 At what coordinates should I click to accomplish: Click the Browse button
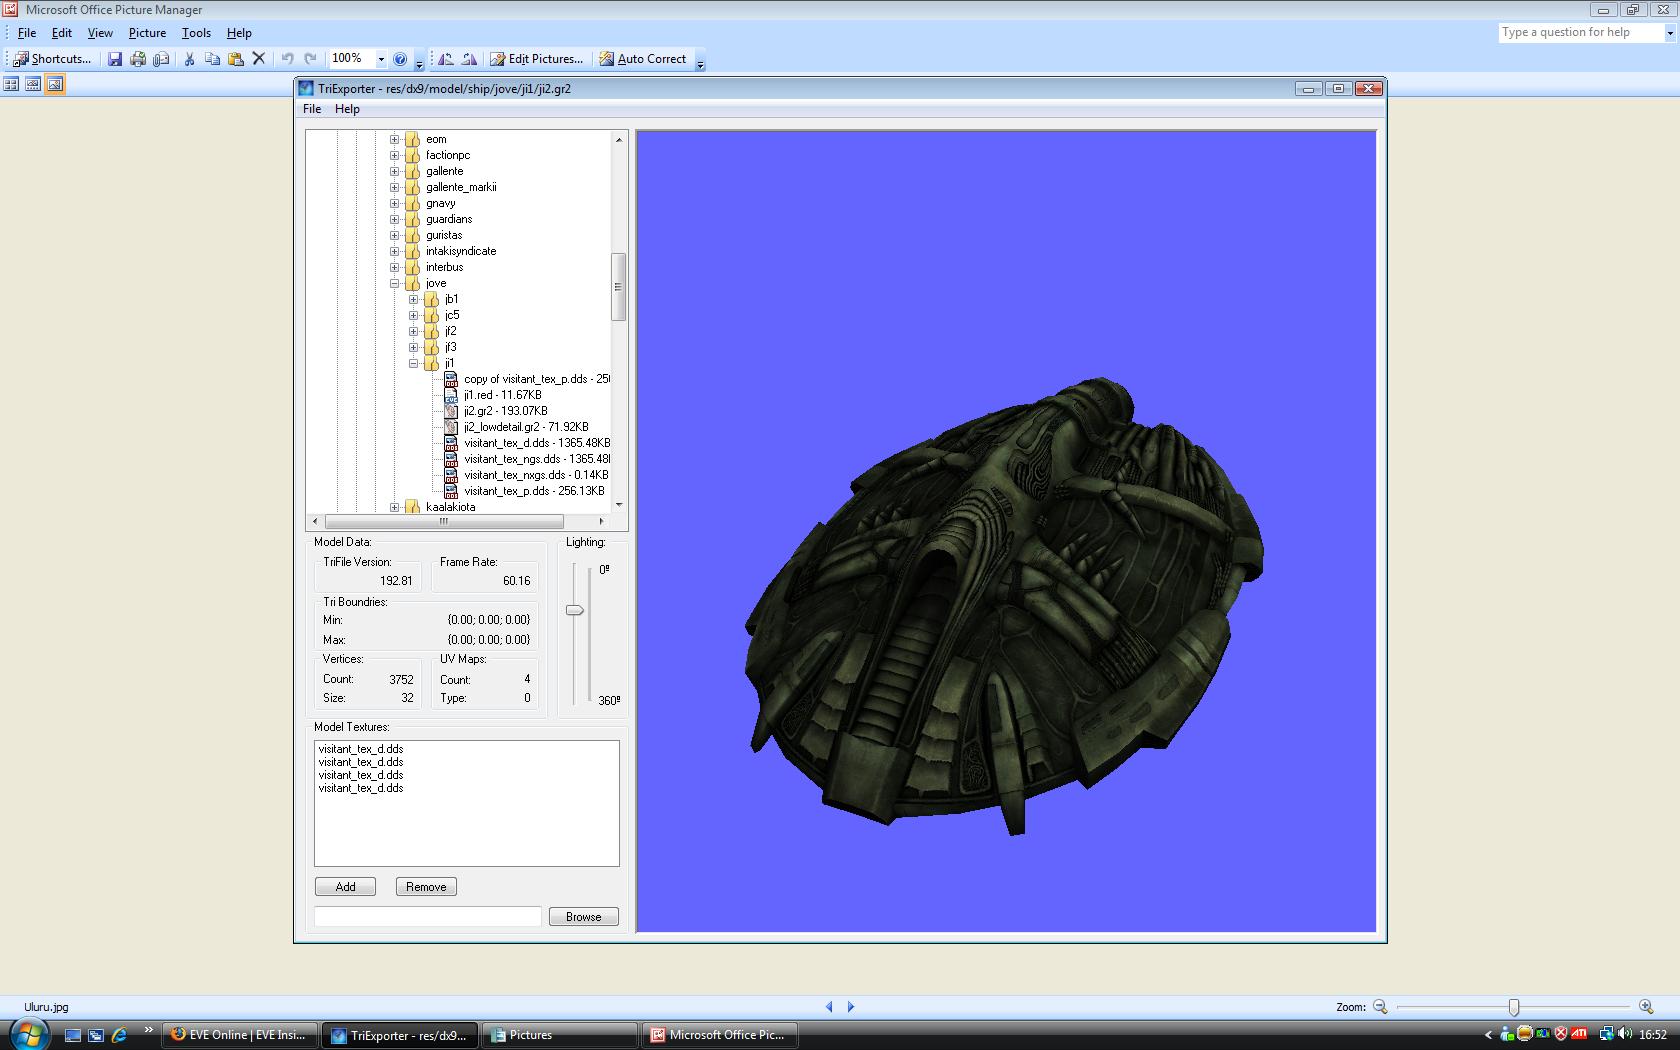click(583, 917)
